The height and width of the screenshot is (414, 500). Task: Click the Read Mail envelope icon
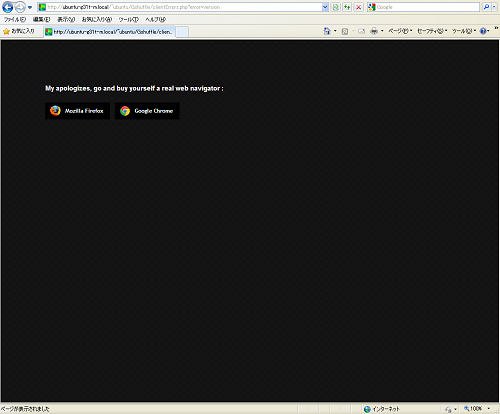[361, 31]
